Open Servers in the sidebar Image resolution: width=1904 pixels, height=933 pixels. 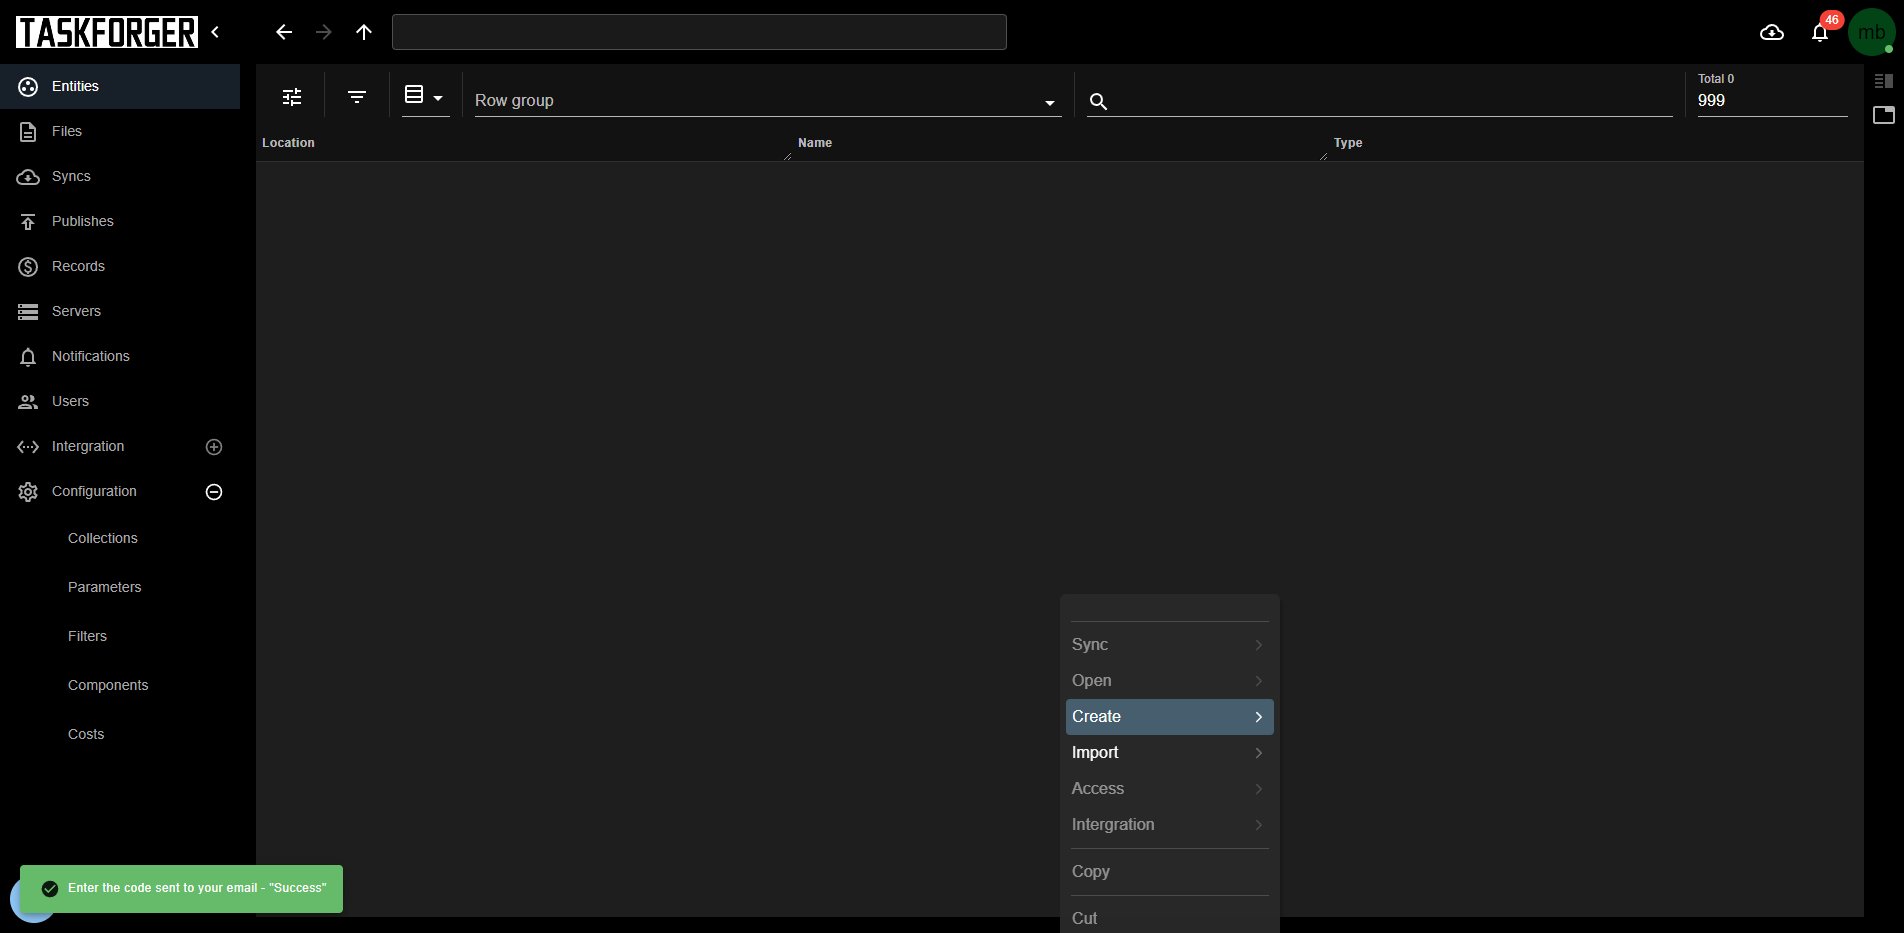point(120,311)
